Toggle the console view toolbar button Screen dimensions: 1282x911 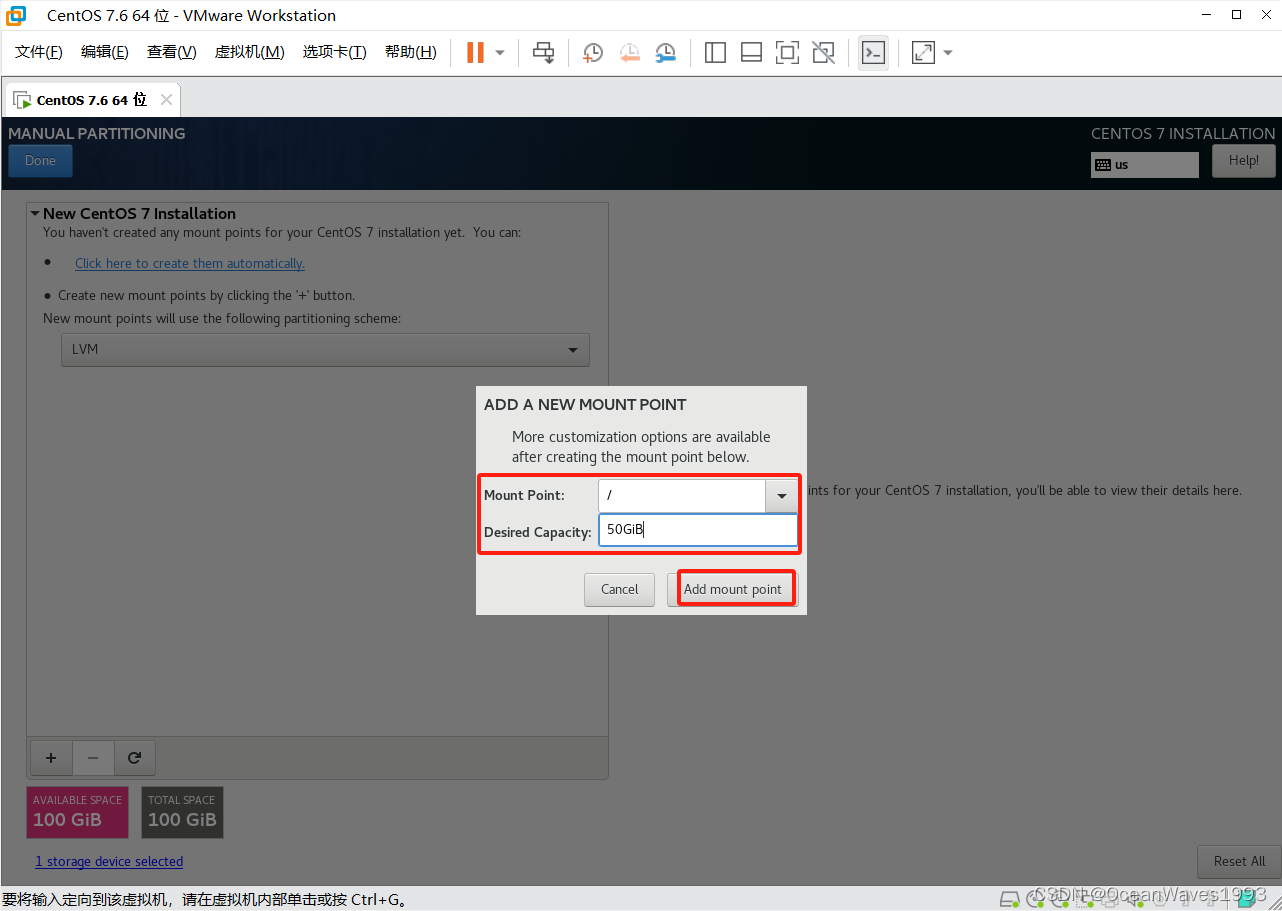point(873,52)
